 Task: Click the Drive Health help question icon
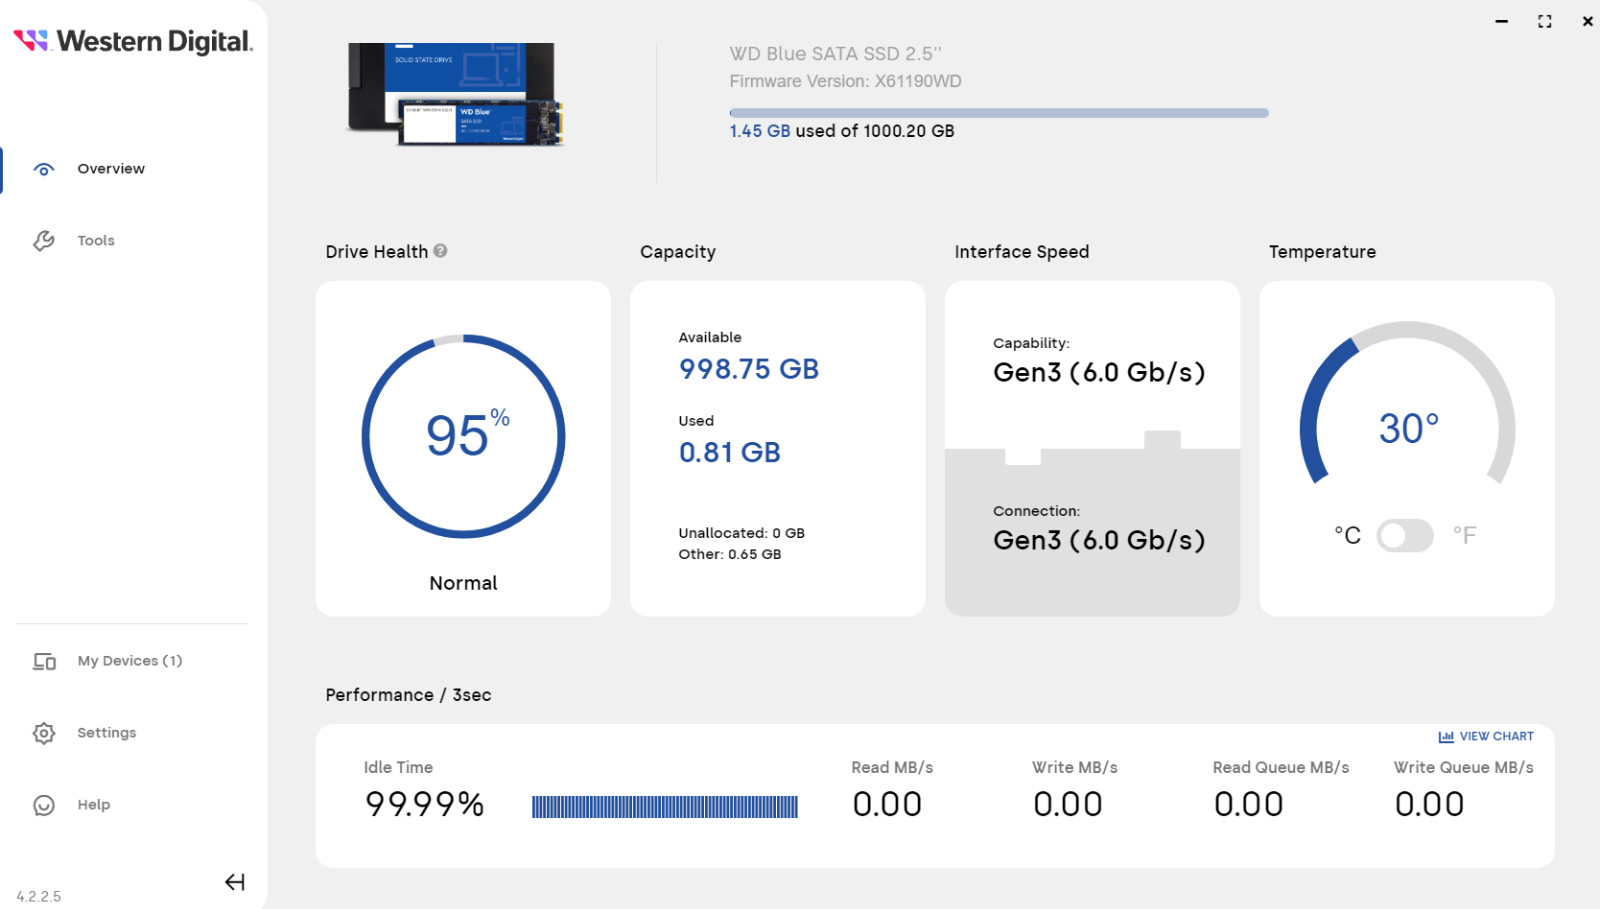click(440, 251)
